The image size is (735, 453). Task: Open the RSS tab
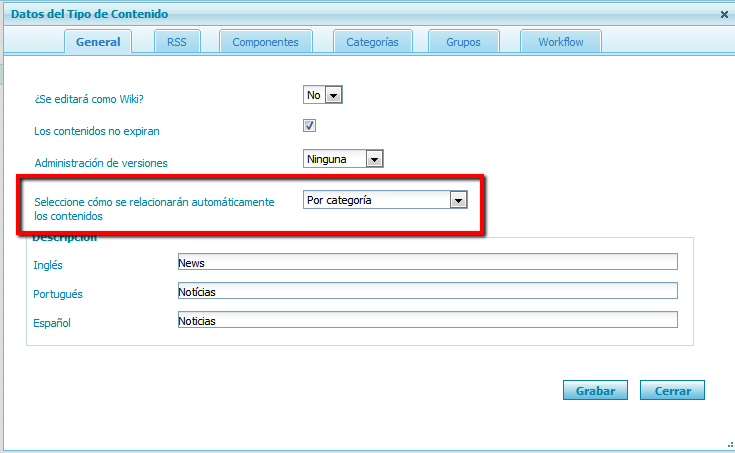tap(177, 42)
